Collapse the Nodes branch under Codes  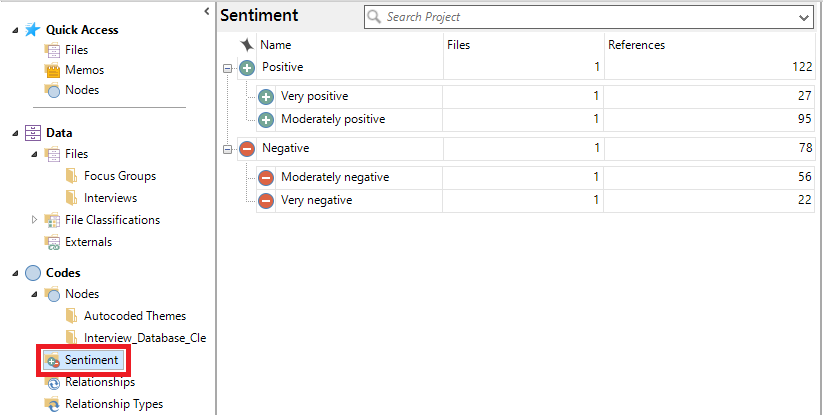point(35,295)
